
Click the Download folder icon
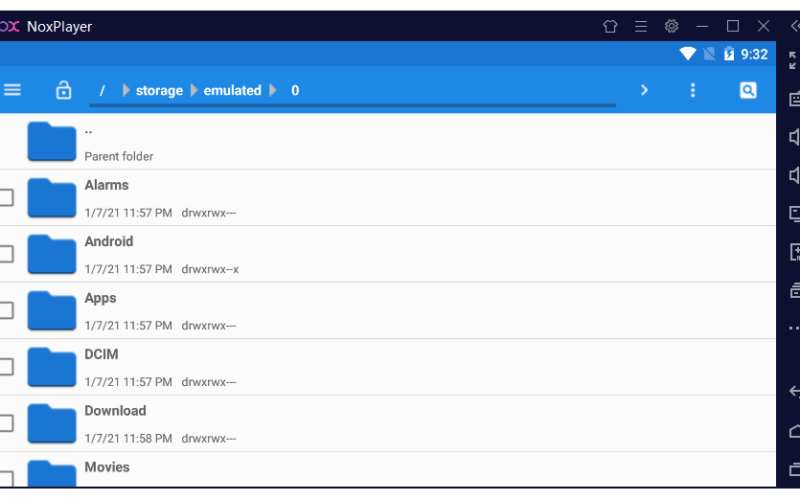tap(52, 423)
